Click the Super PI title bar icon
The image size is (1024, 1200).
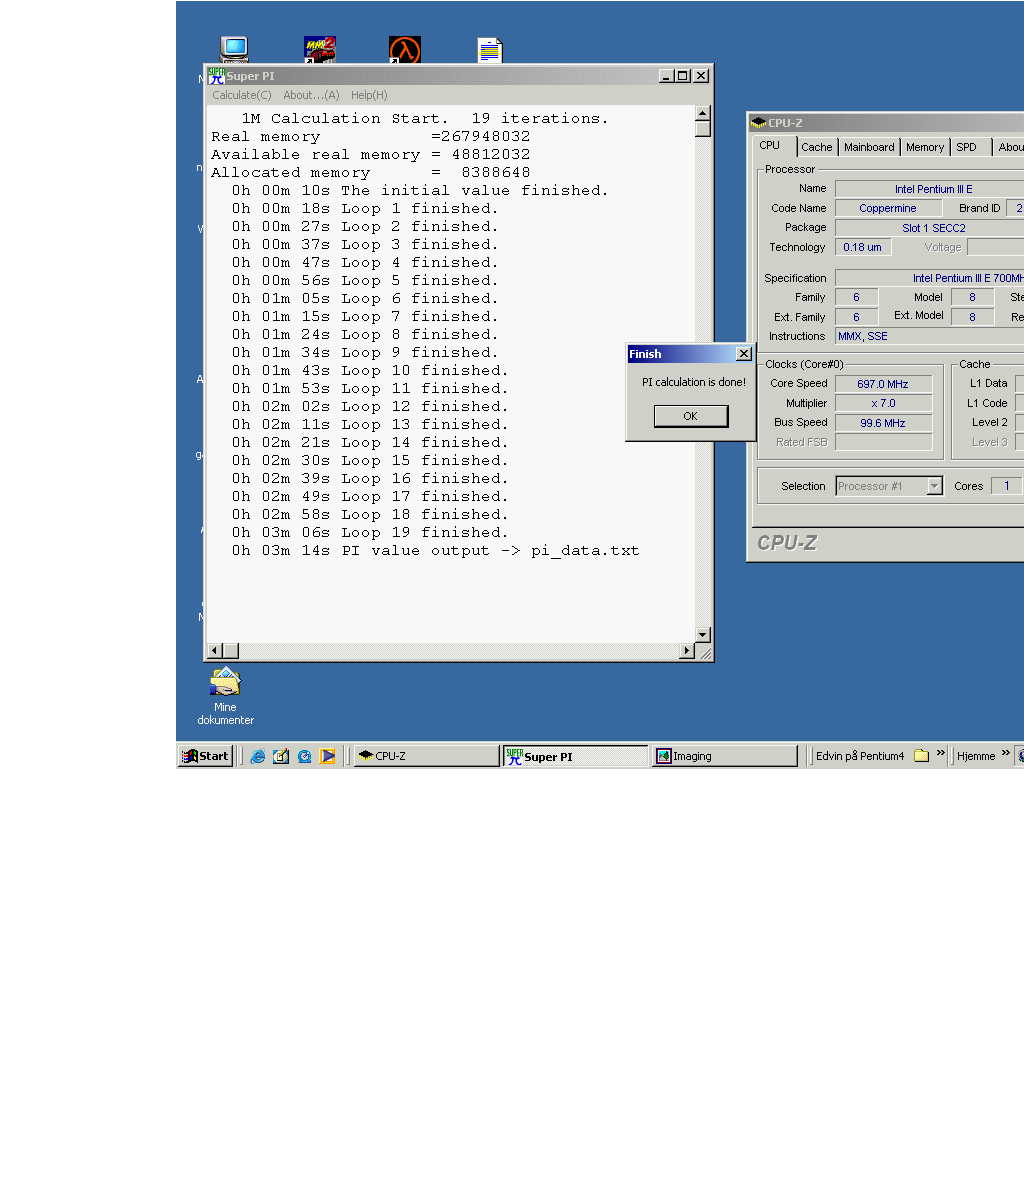(216, 75)
